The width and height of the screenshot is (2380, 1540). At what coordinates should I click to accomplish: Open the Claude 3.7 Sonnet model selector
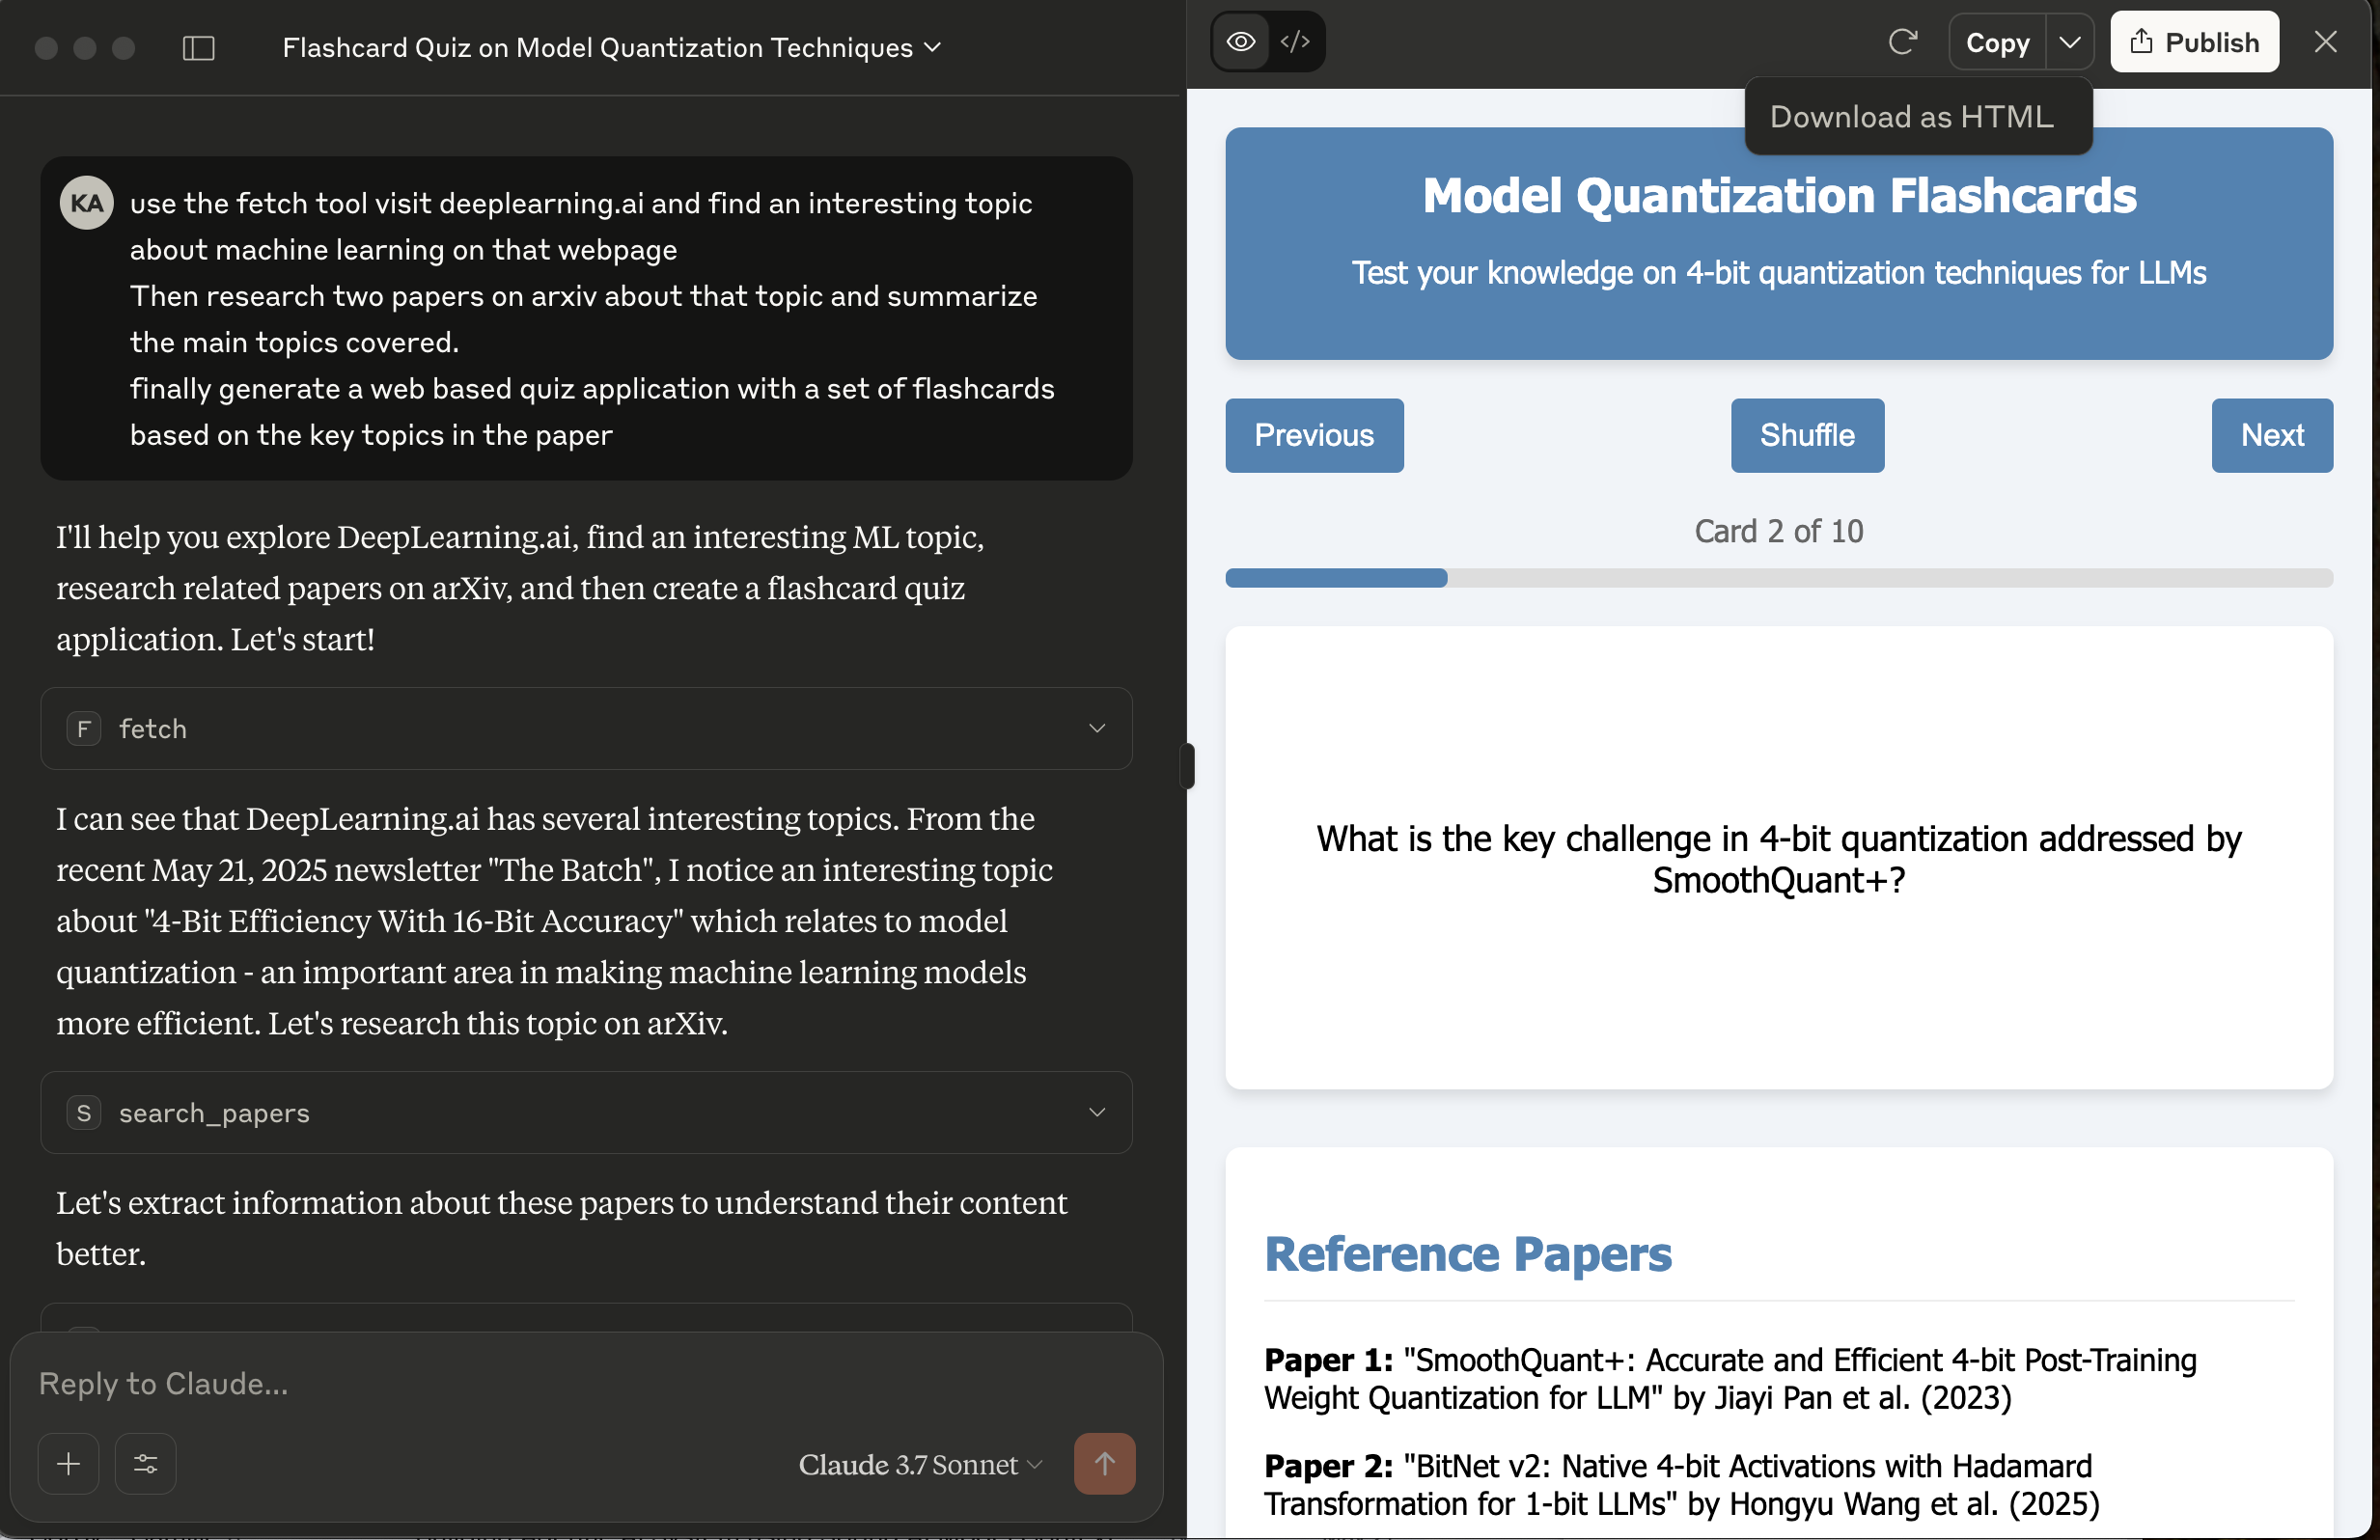(920, 1464)
